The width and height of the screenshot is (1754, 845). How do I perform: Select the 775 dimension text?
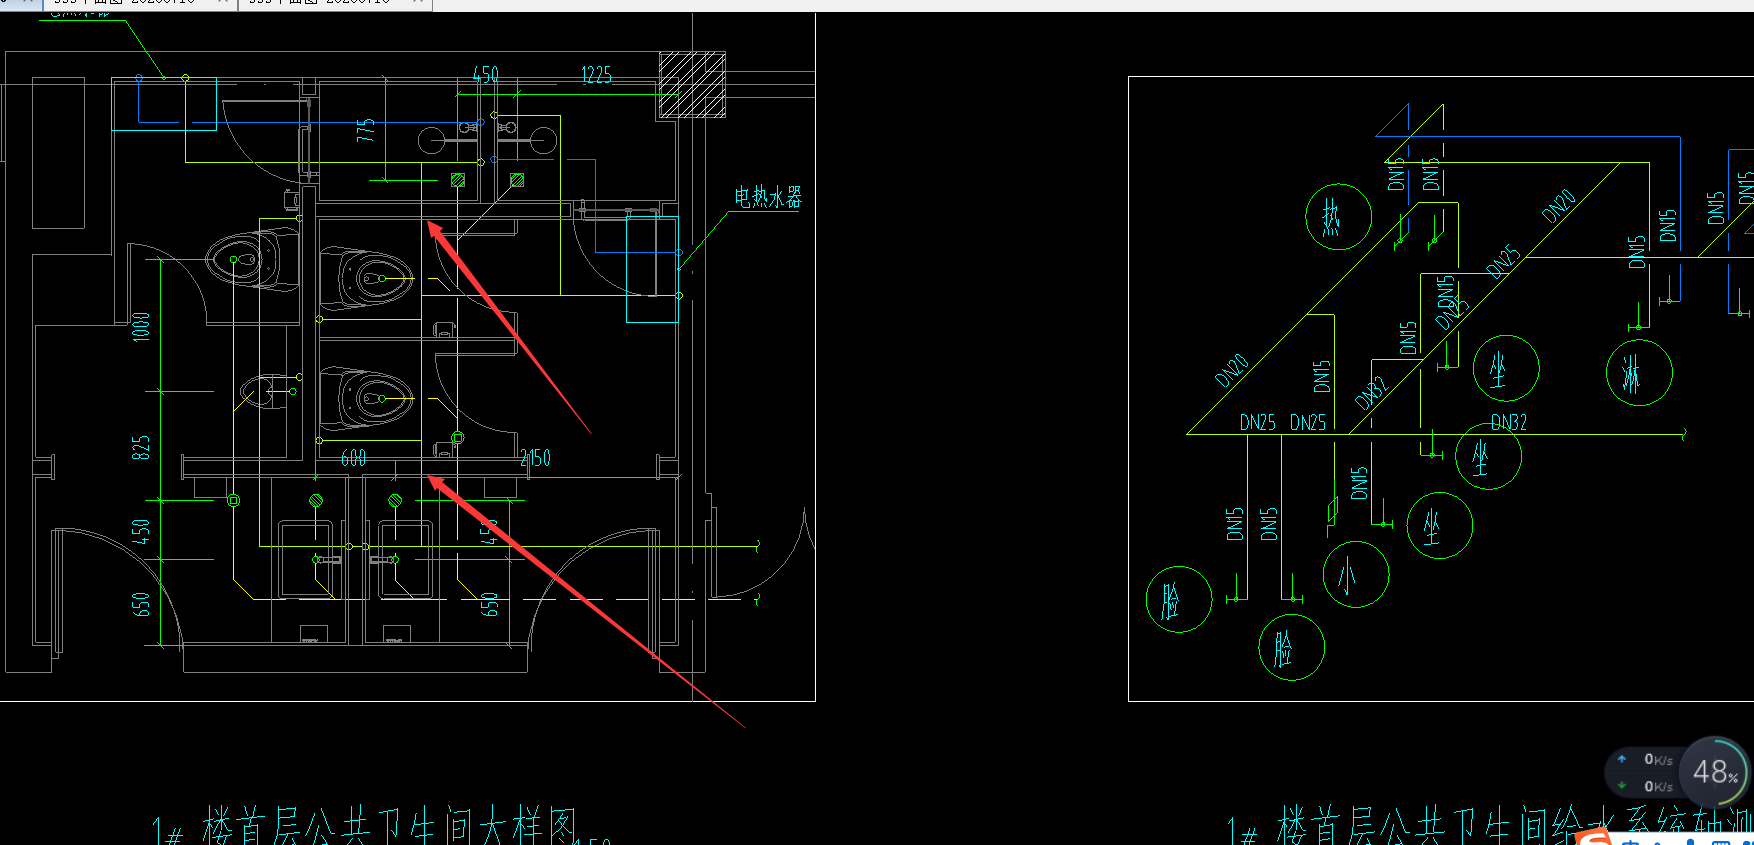(366, 130)
